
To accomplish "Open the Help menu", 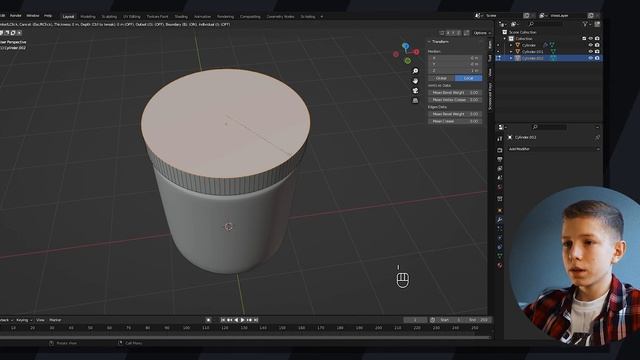I will pyautogui.click(x=48, y=16).
